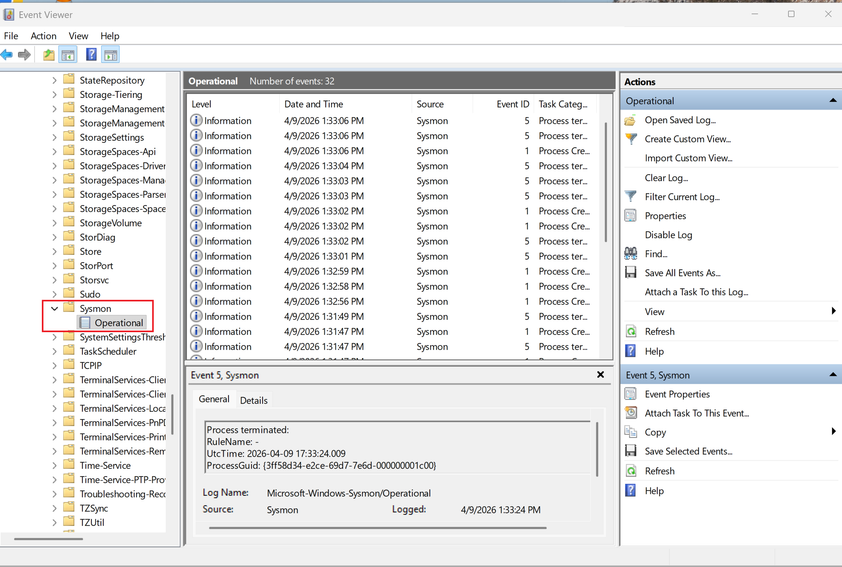Click the Refresh icon under Operational actions

tap(631, 331)
